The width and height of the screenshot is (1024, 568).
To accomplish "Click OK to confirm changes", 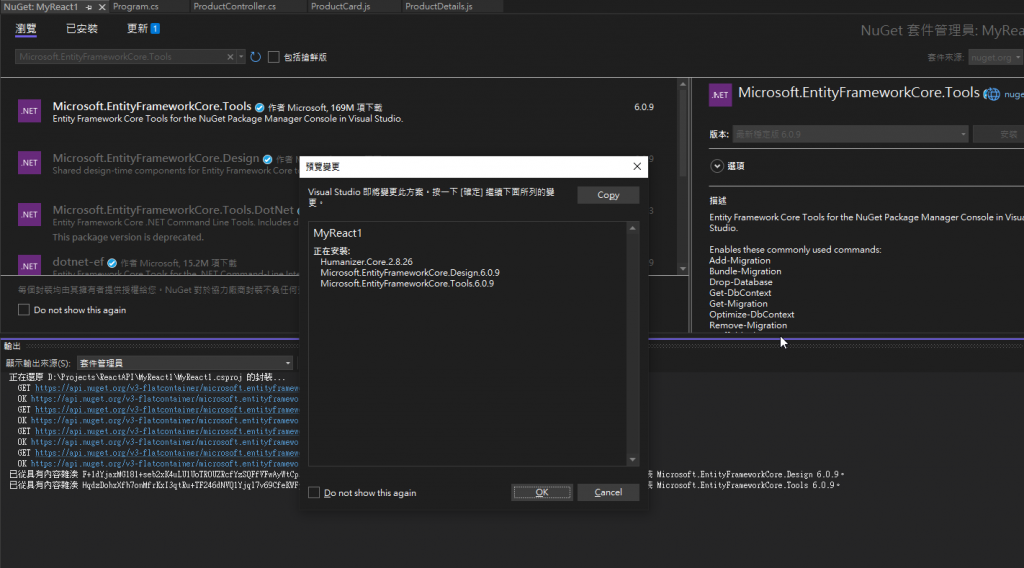I will tap(541, 492).
